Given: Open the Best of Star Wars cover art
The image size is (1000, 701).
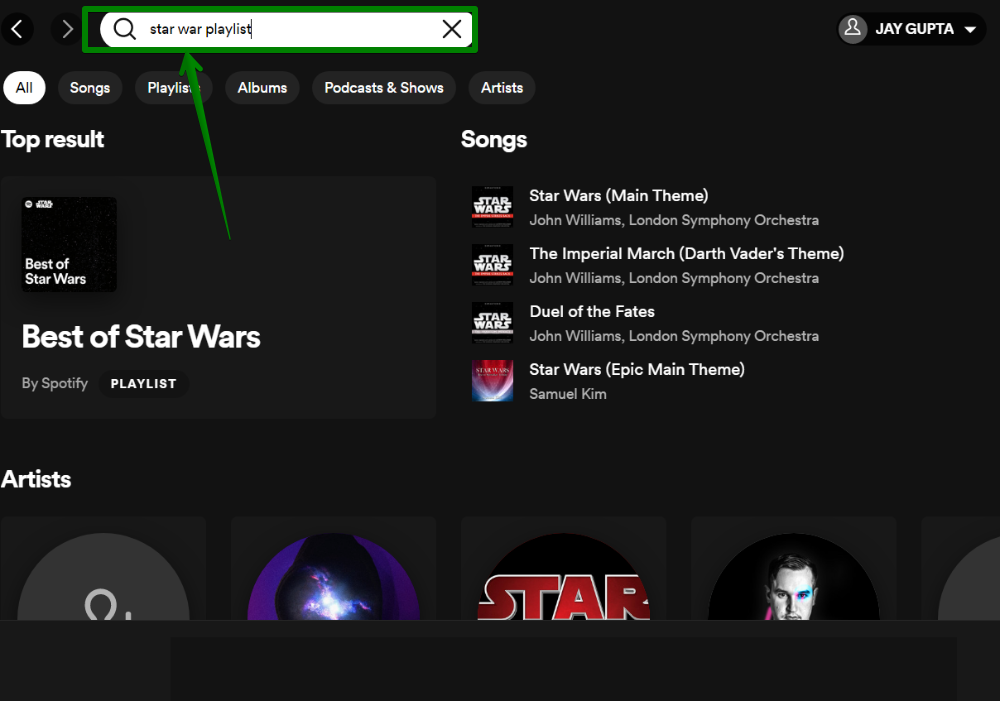Looking at the screenshot, I should pyautogui.click(x=70, y=244).
